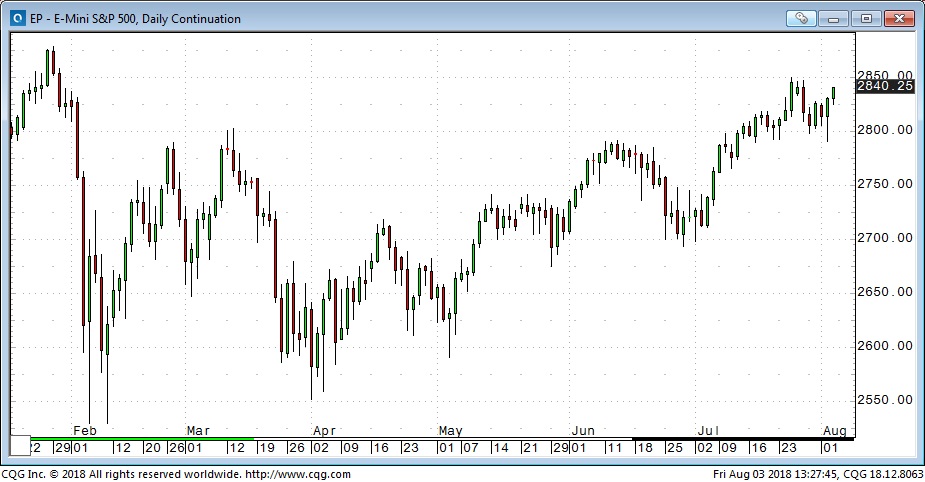Click the date label 20 under February
The width and height of the screenshot is (925, 482).
[152, 448]
